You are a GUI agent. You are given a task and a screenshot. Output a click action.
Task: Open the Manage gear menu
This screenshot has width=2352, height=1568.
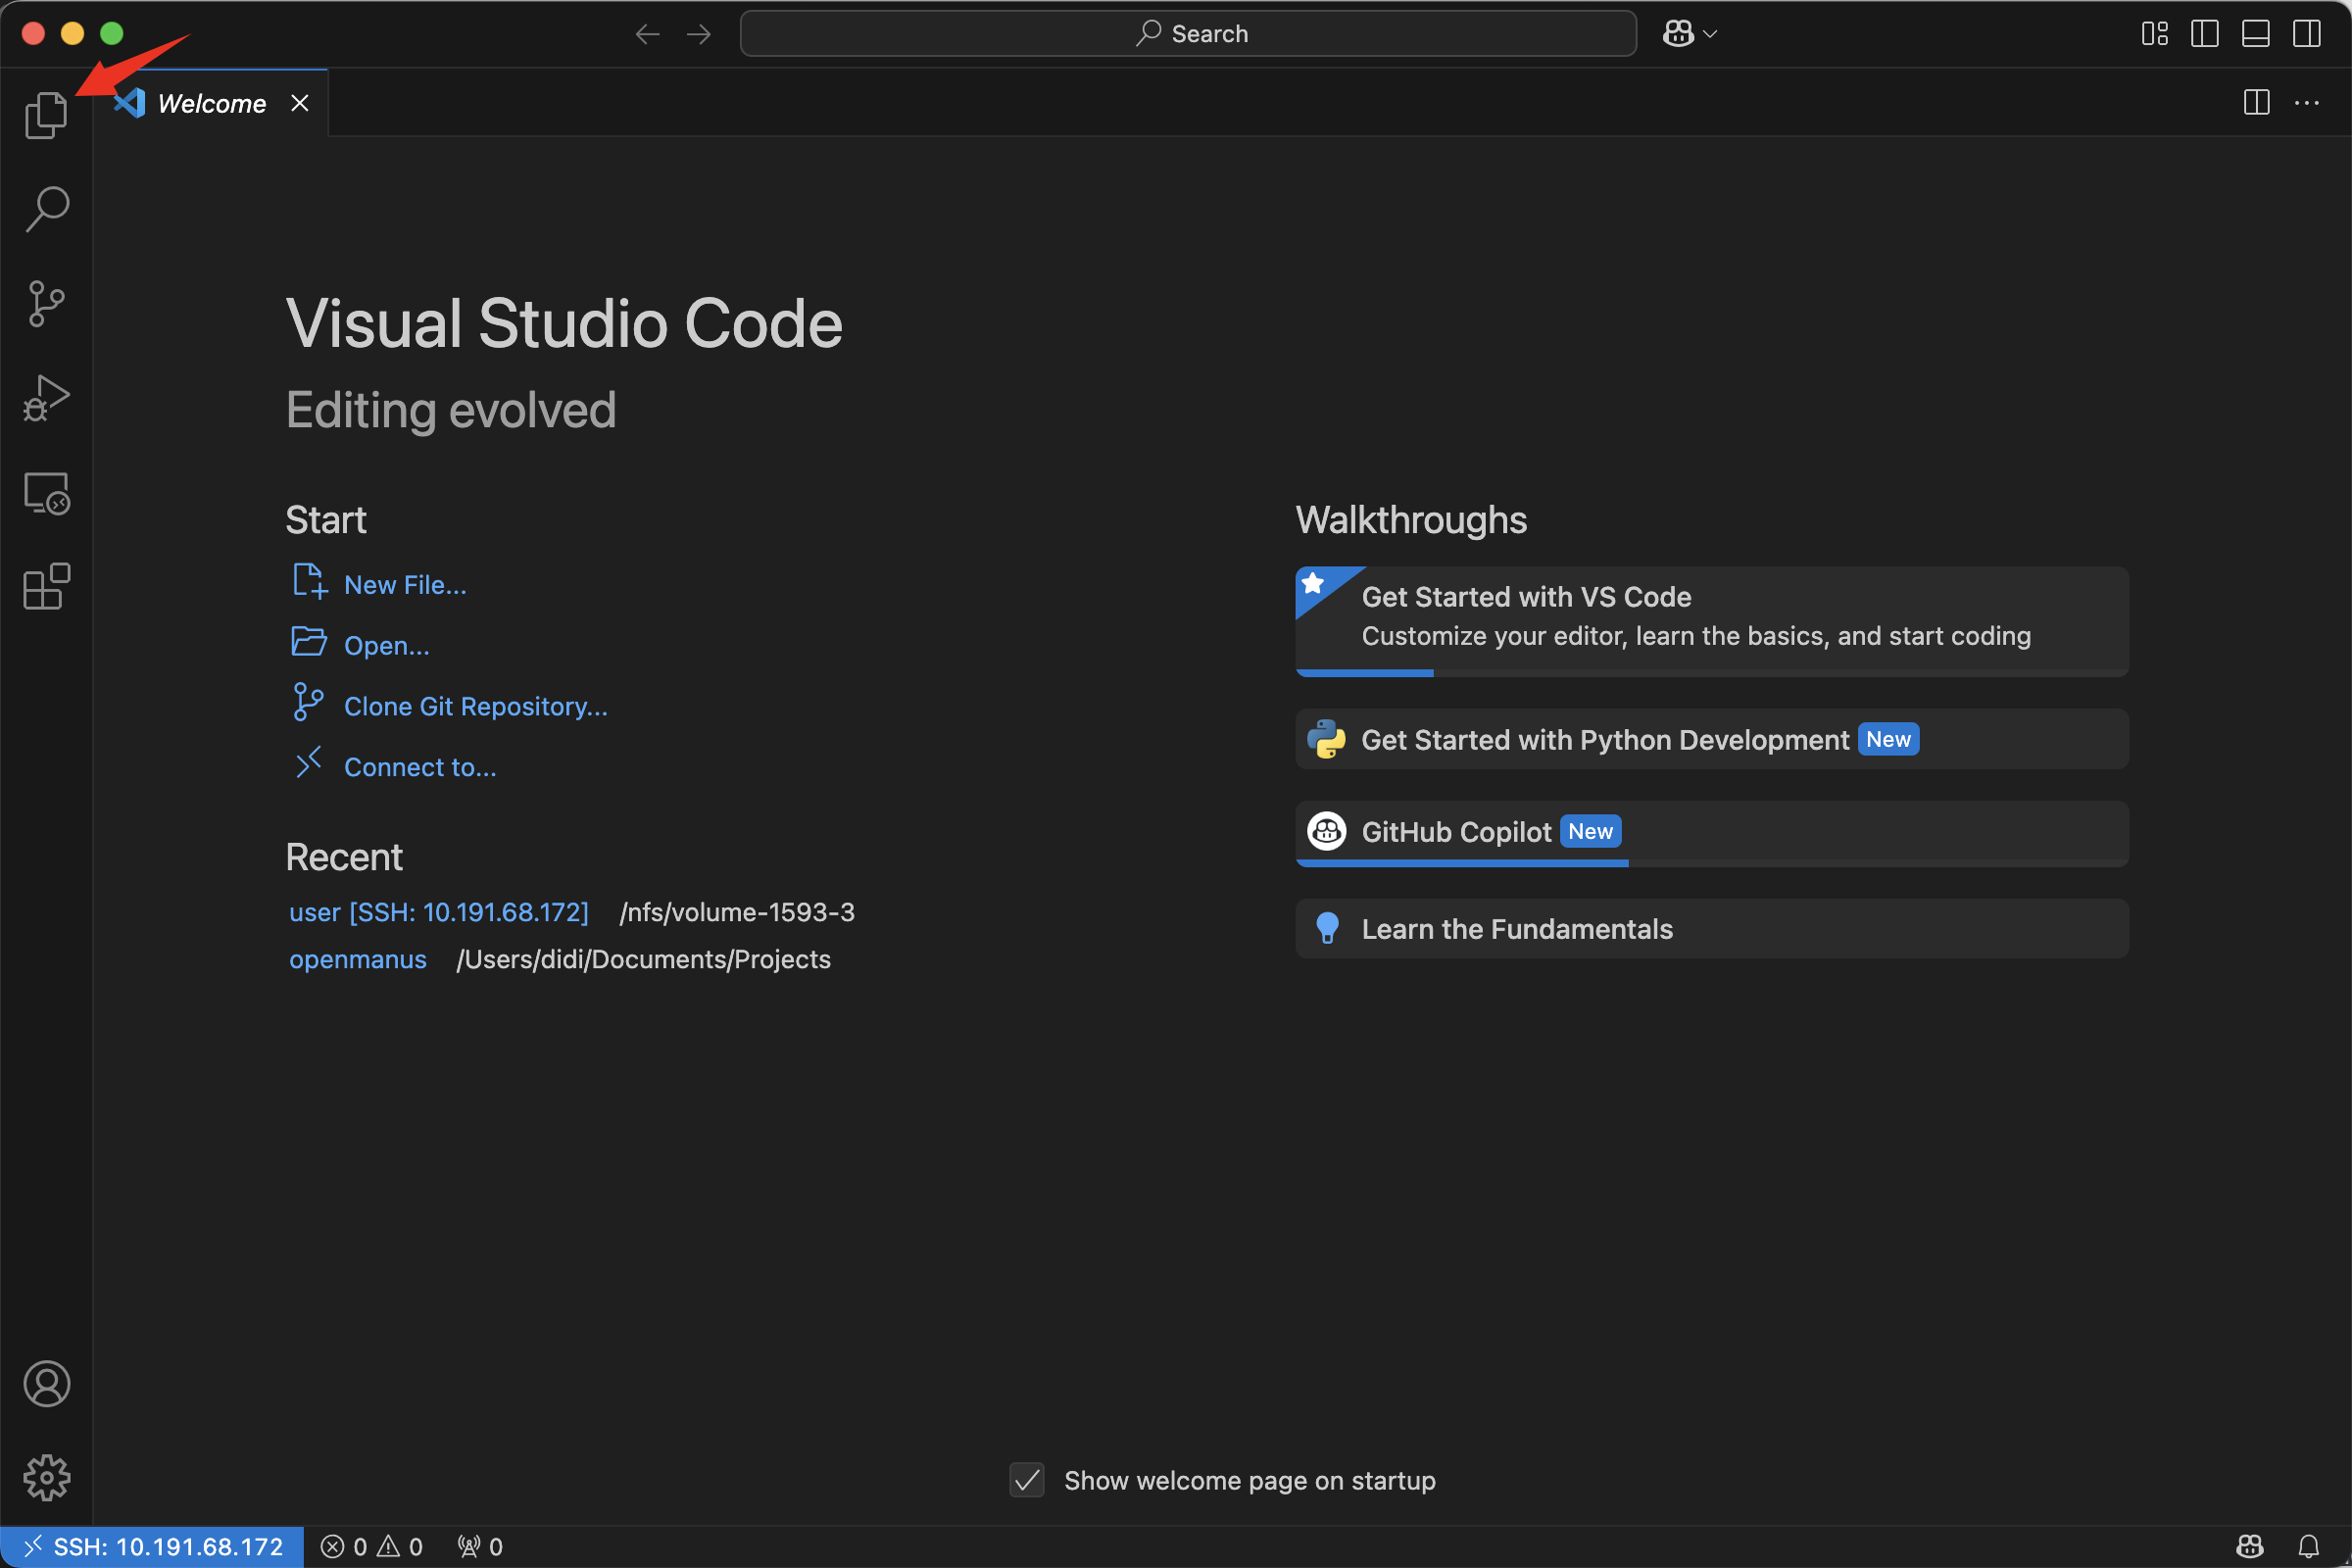click(46, 1477)
